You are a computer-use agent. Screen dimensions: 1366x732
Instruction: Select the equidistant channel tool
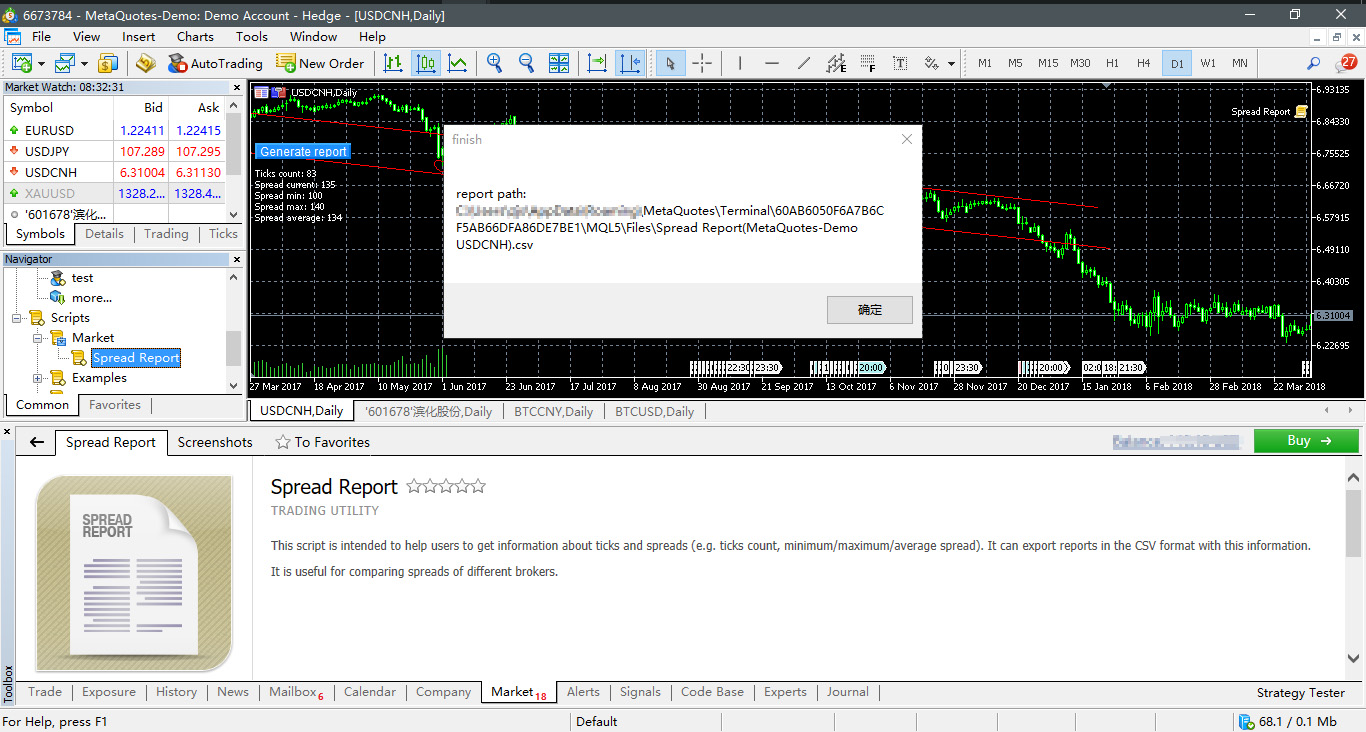(837, 63)
